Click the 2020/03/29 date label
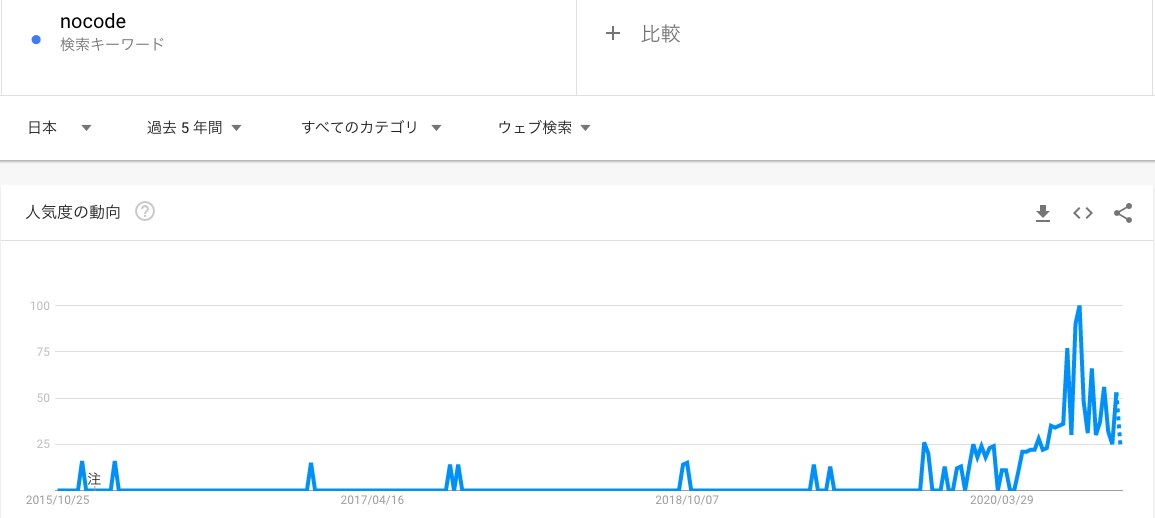Screen dimensions: 1155x518 [1001, 499]
